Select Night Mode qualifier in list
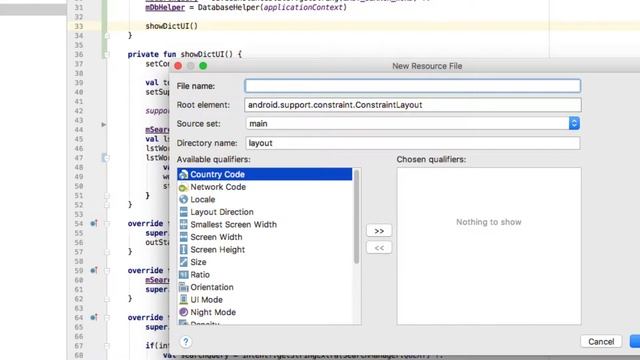This screenshot has height=360, width=640. point(264,312)
